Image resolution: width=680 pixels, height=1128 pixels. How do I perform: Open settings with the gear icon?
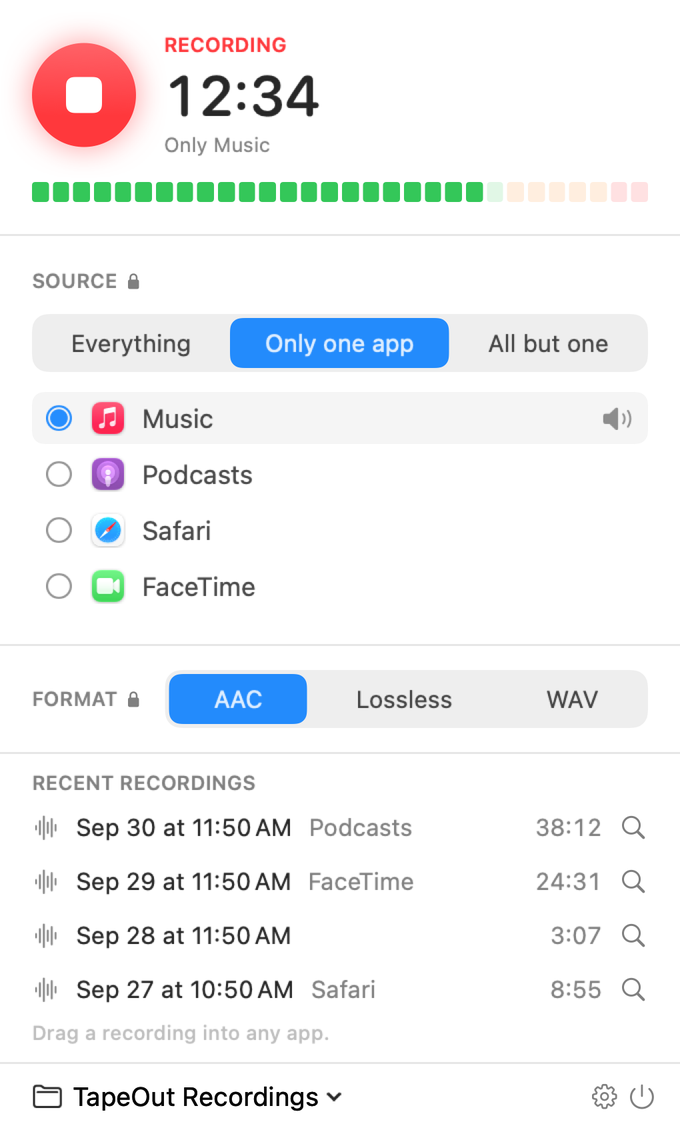pyautogui.click(x=604, y=1096)
